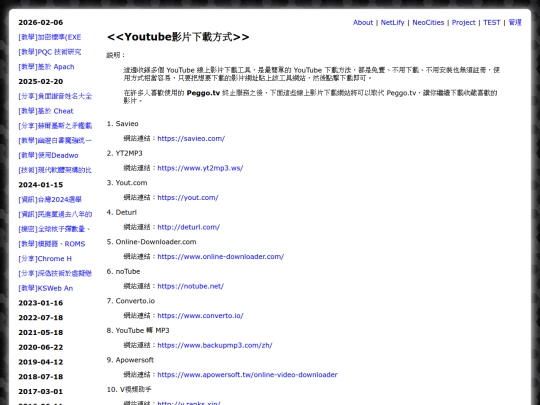Image resolution: width=540 pixels, height=405 pixels.
Task: Open sidebar article [資訊]台灣2024選舉
Action: [x=50, y=199]
